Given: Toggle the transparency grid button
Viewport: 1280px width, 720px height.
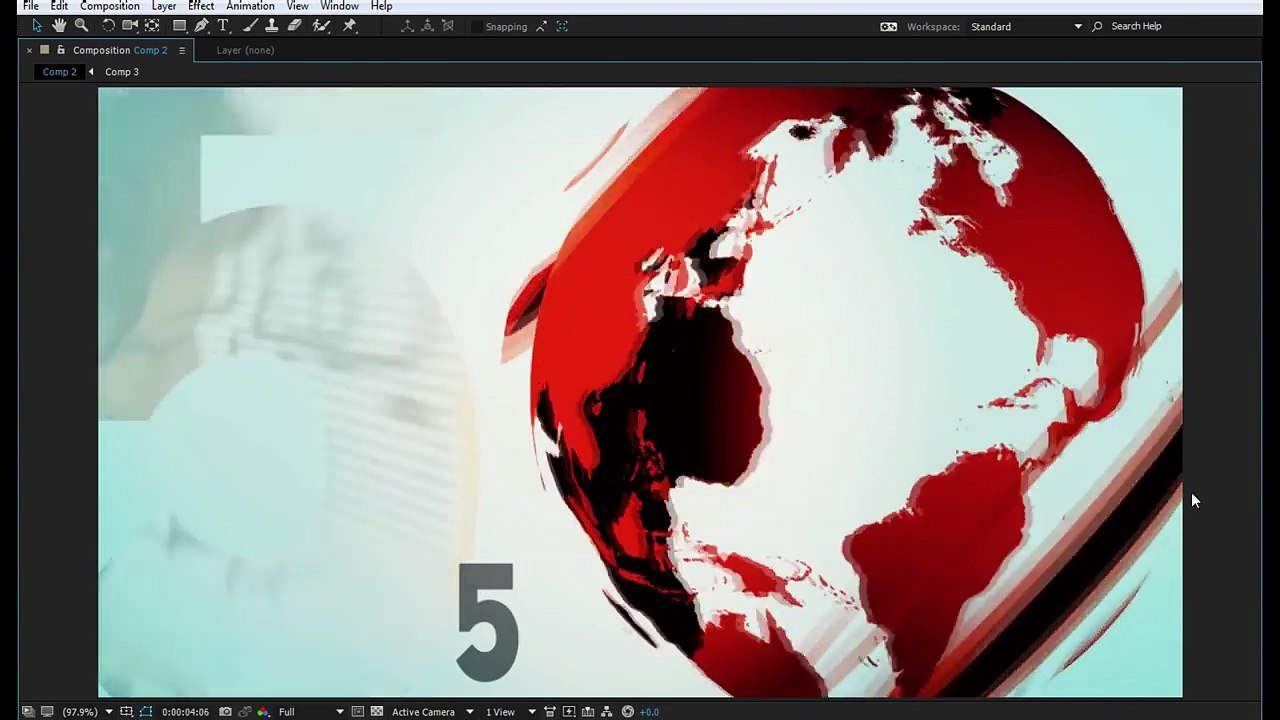Looking at the screenshot, I should pyautogui.click(x=377, y=712).
